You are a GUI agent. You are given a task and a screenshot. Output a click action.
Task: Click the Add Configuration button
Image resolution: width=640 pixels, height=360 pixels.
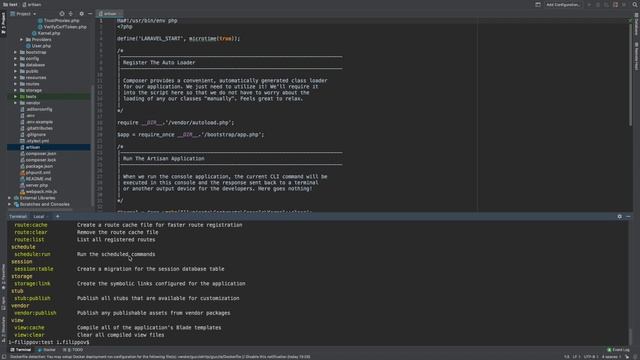pos(562,4)
